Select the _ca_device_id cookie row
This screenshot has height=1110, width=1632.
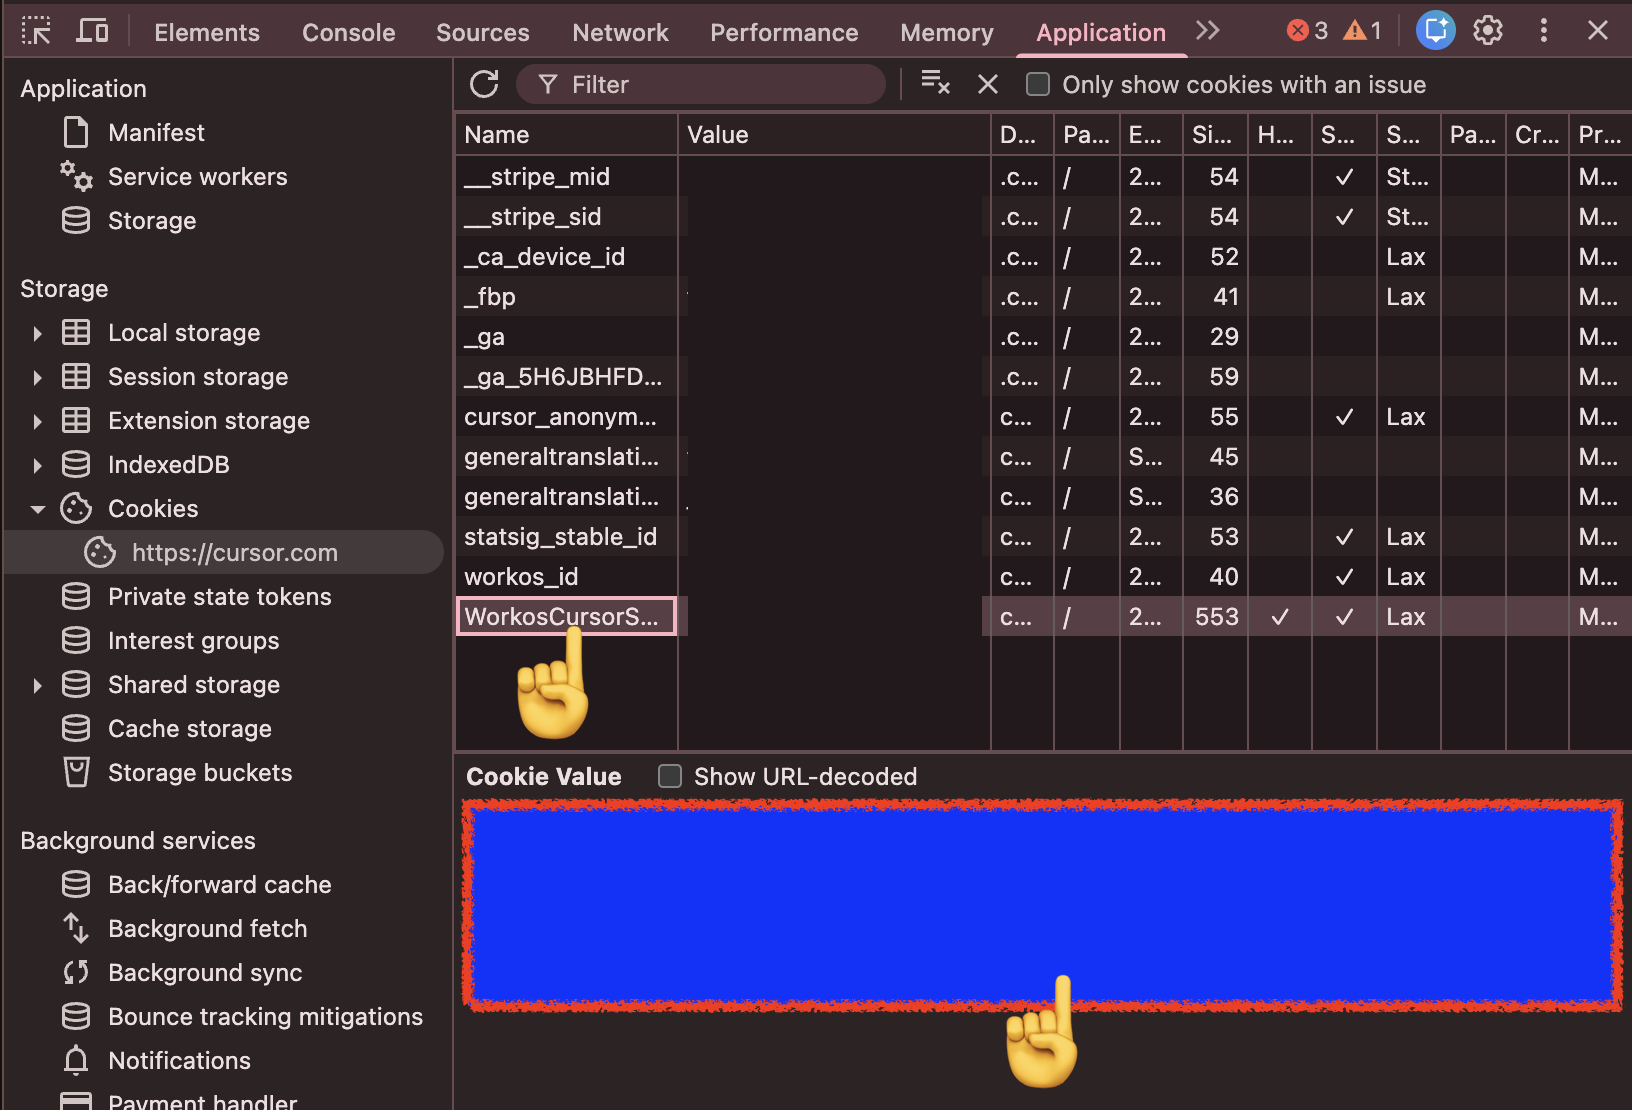[x=1043, y=256]
